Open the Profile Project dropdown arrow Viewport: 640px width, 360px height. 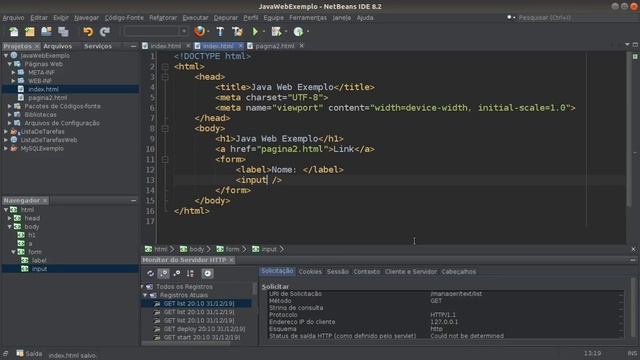pos(307,31)
